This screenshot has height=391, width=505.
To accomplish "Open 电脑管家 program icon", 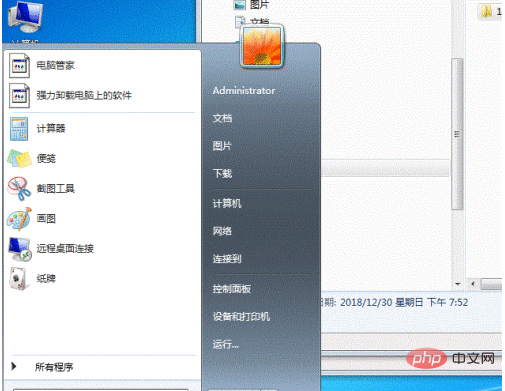I will click(19, 65).
